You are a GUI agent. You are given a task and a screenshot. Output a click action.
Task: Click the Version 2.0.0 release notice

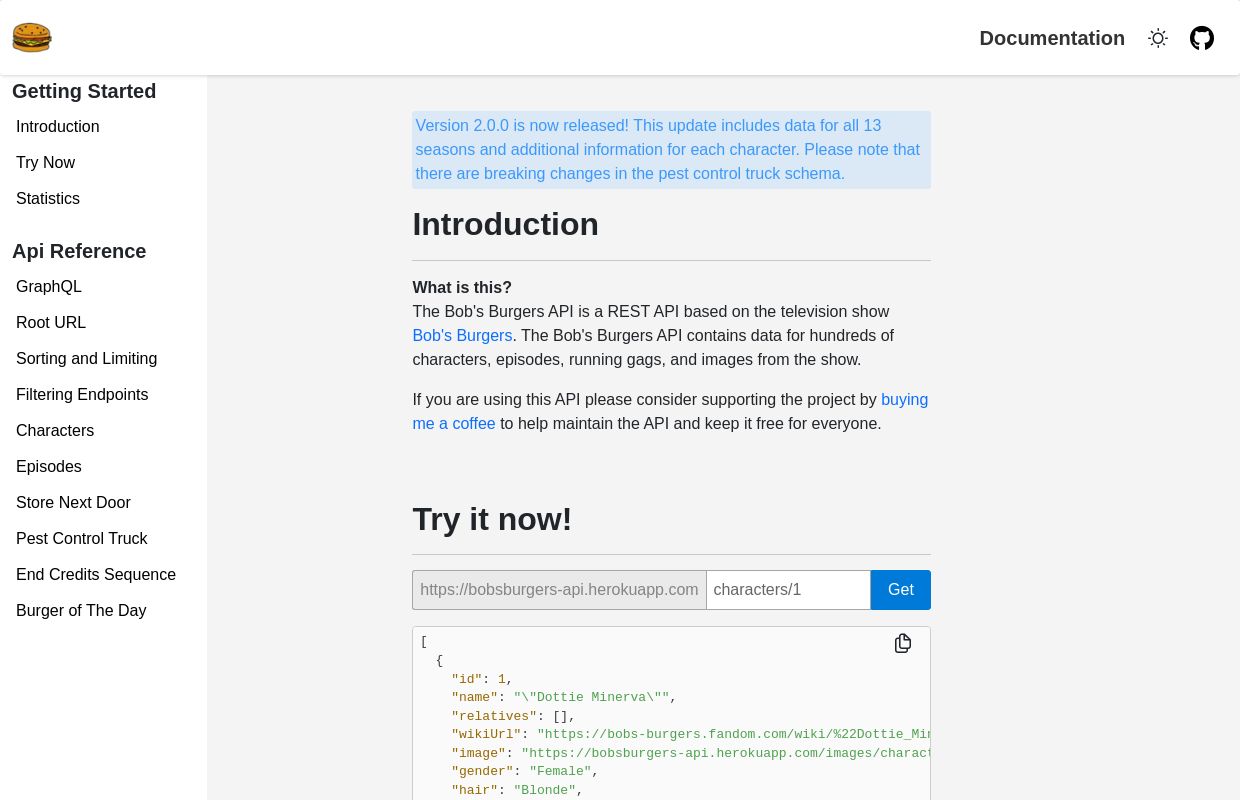coord(671,150)
